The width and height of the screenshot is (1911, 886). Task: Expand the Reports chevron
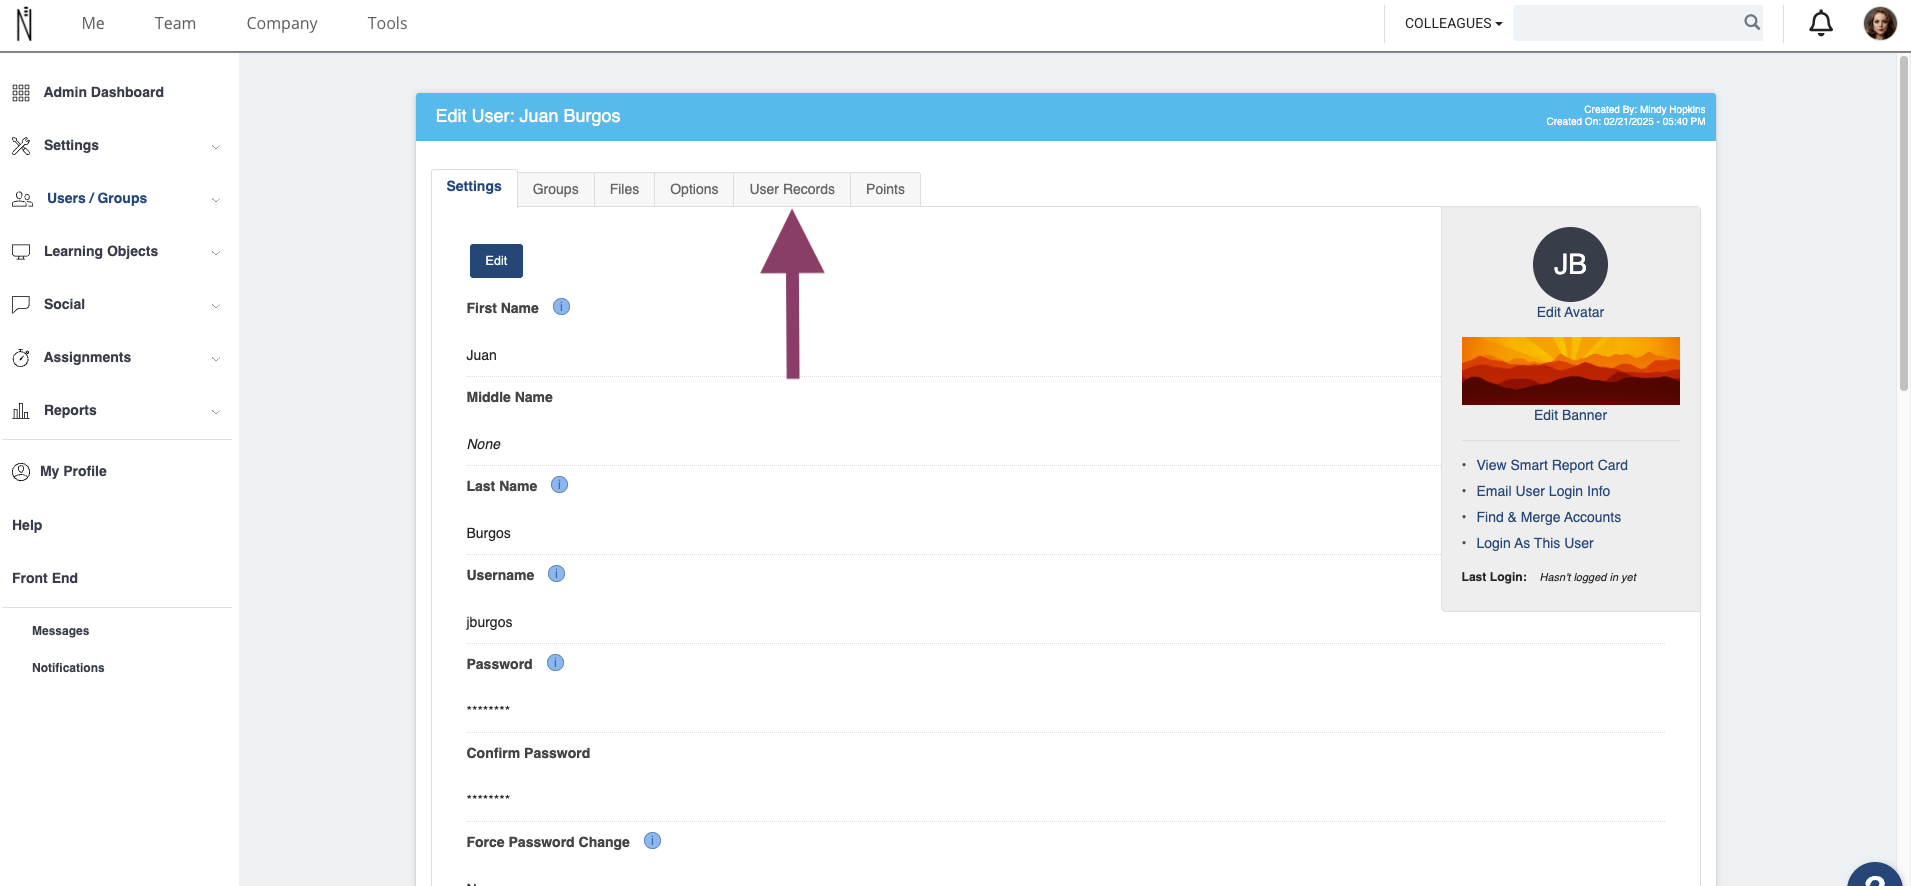point(216,412)
